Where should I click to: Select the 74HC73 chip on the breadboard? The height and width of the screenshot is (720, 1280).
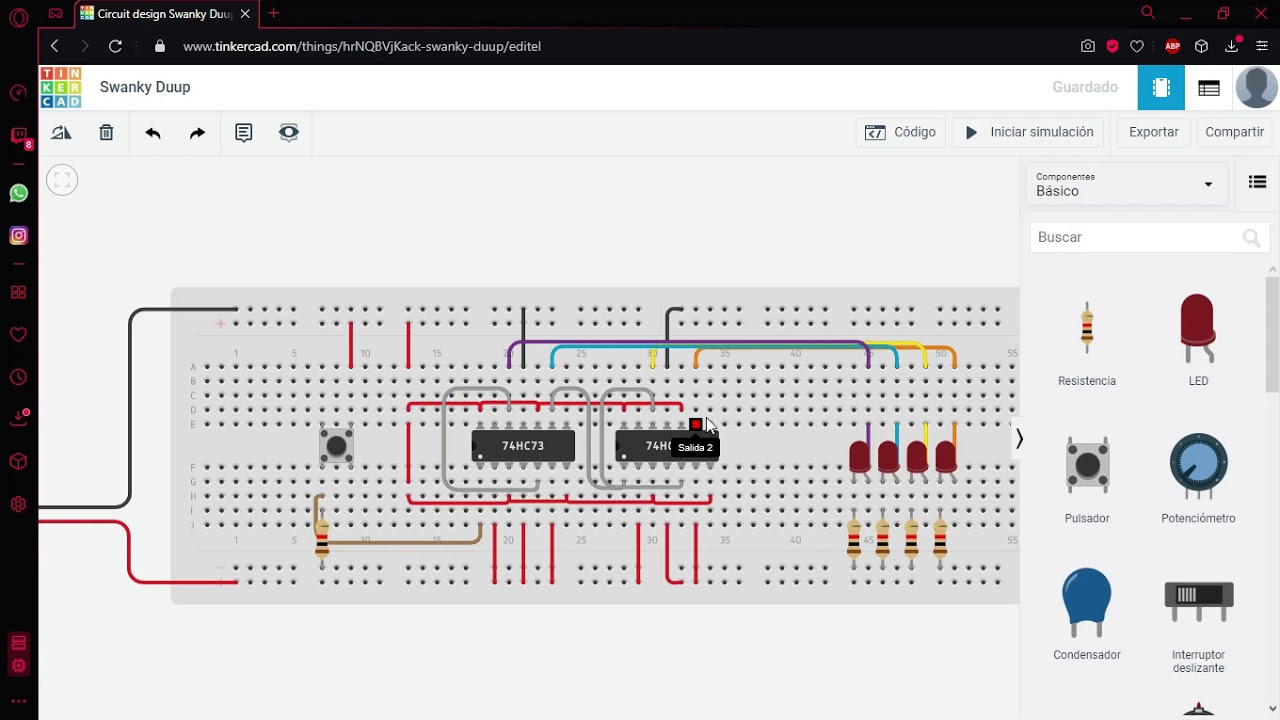(523, 446)
